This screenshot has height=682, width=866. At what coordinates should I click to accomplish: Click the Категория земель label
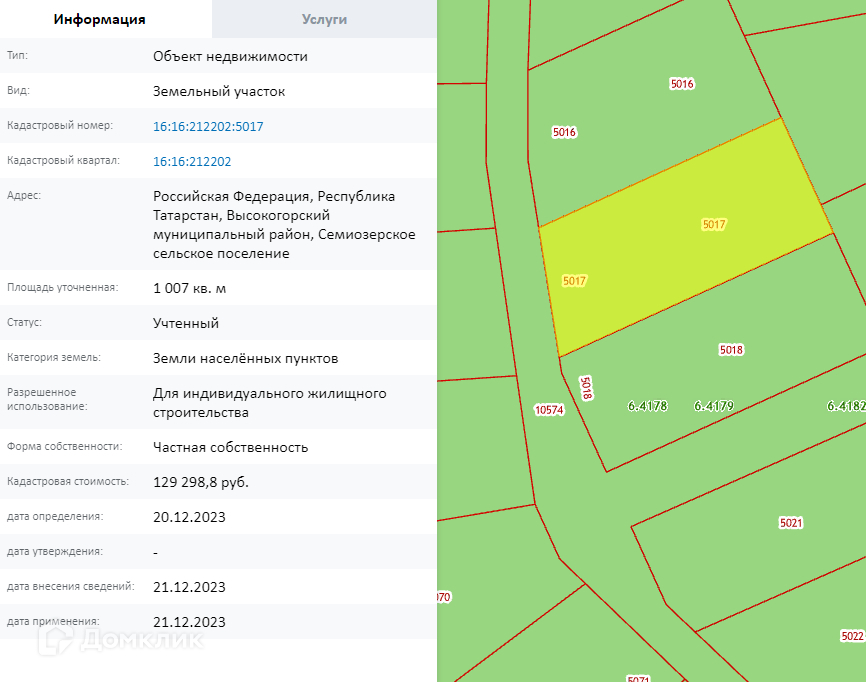(x=54, y=357)
